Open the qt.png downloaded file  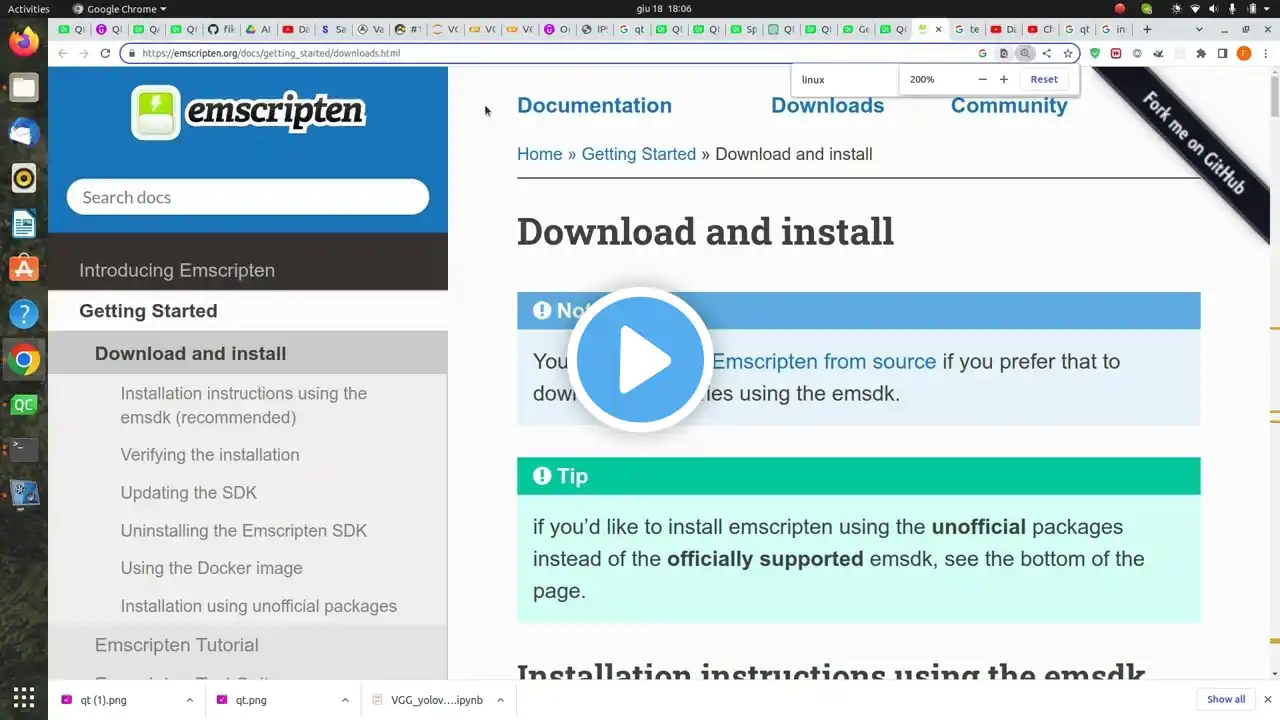pyautogui.click(x=251, y=700)
